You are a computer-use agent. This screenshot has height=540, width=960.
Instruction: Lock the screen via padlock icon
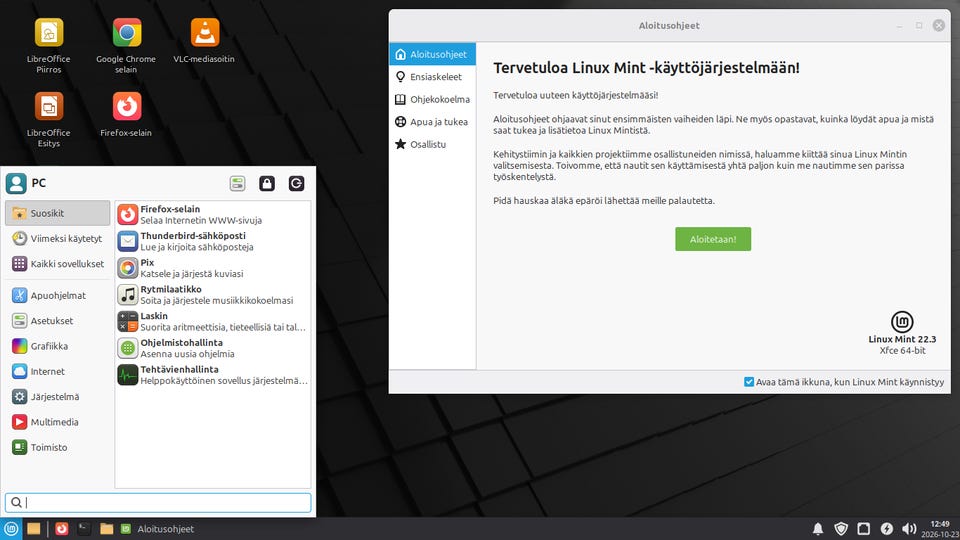point(267,183)
